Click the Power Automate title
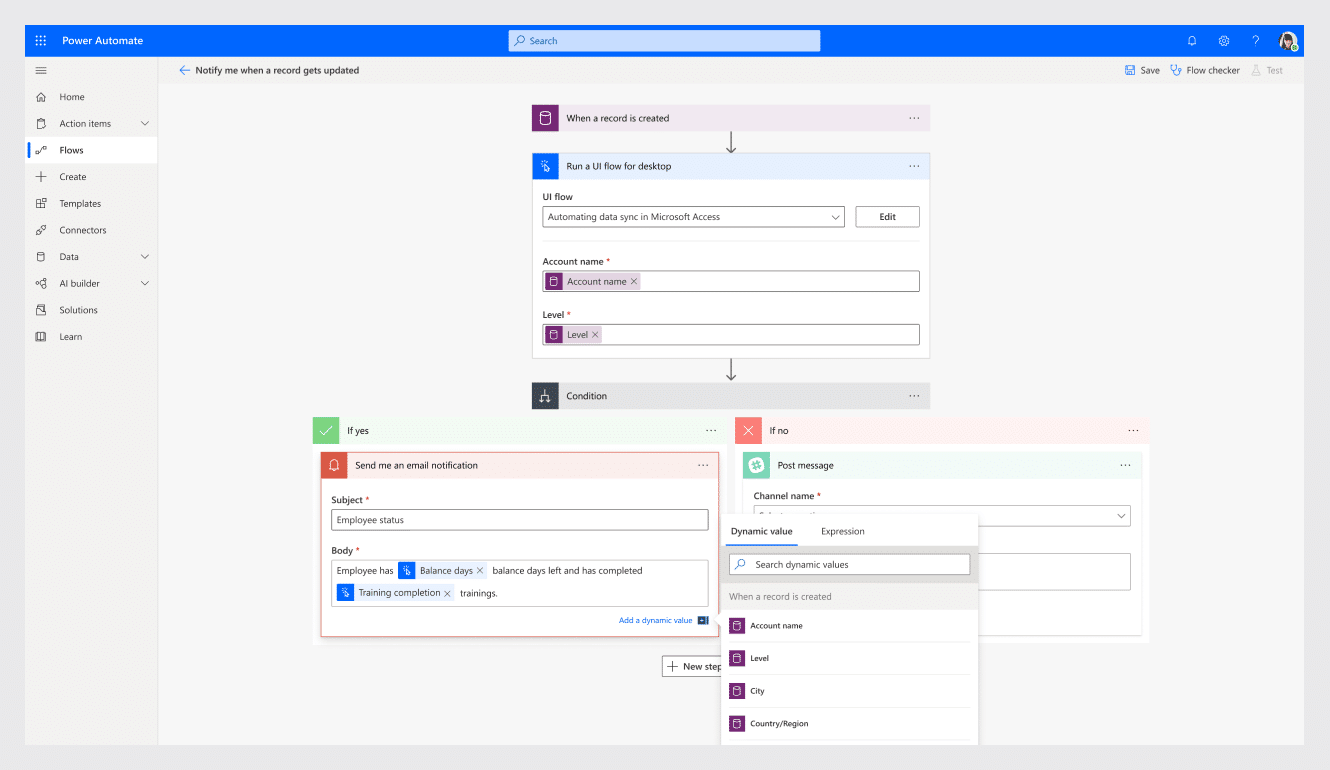This screenshot has height=770, width=1330. tap(102, 41)
